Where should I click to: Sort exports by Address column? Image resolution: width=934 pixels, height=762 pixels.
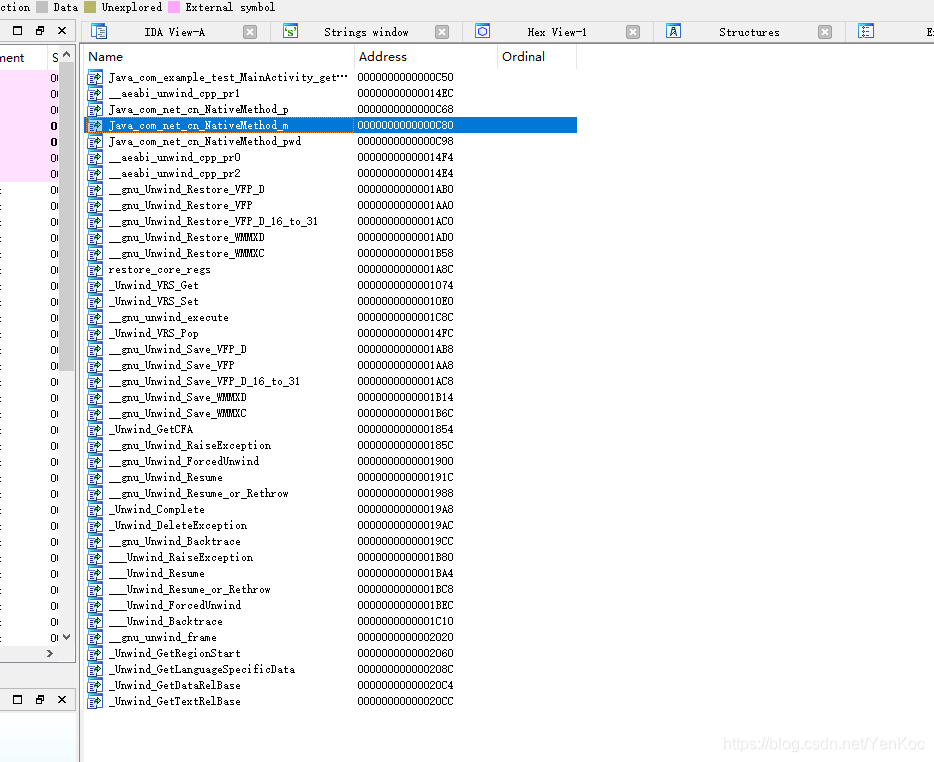pos(425,57)
